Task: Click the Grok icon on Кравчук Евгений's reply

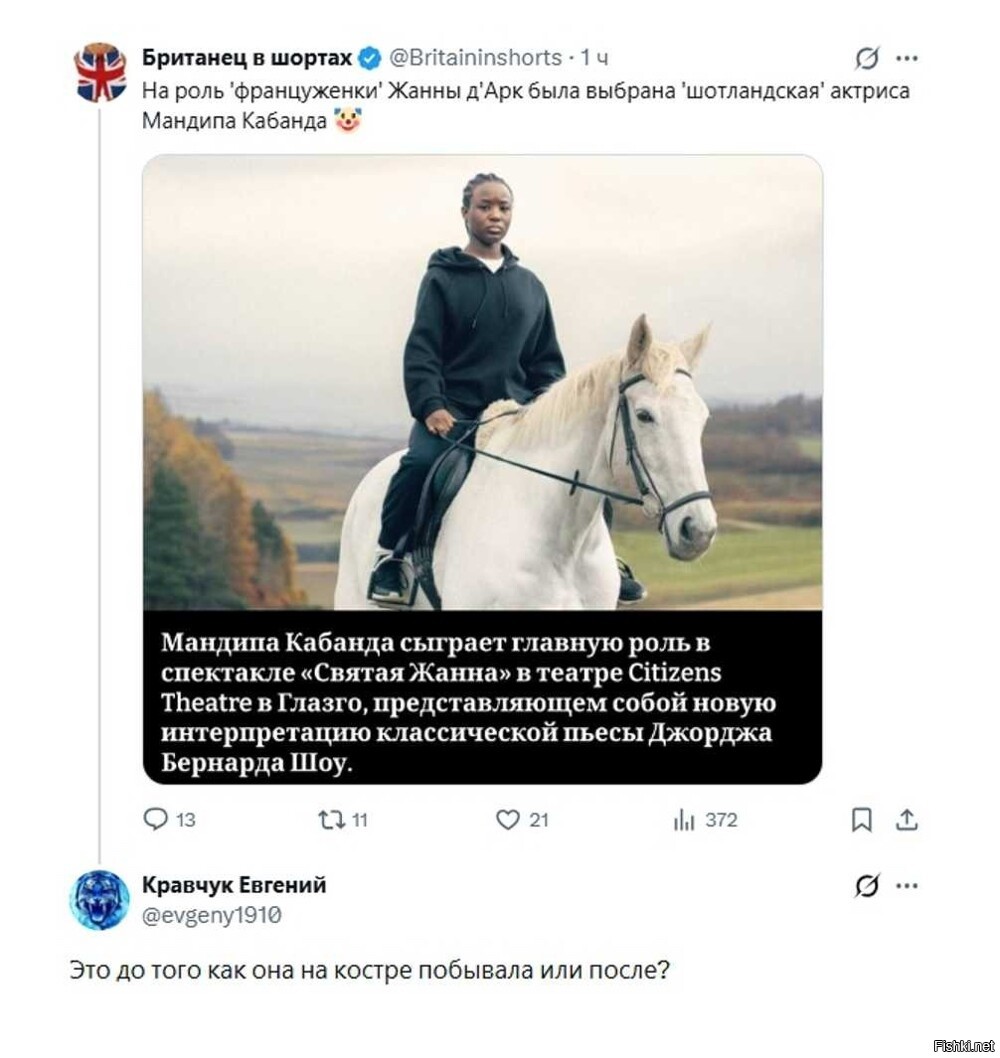Action: (867, 885)
